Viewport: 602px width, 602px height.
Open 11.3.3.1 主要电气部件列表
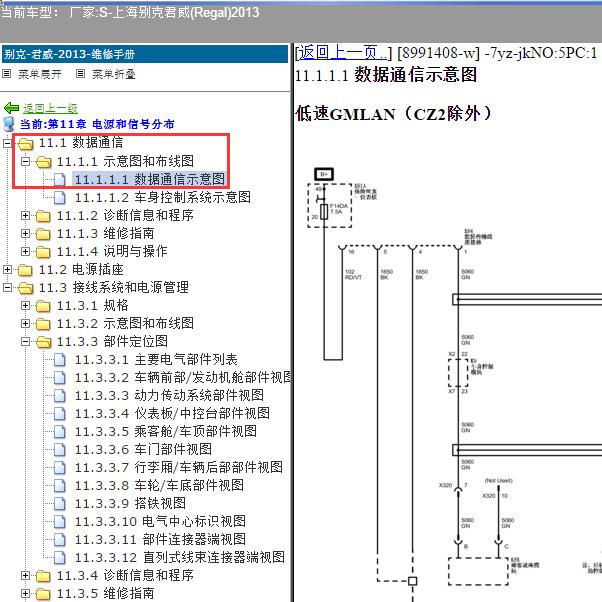coord(156,360)
